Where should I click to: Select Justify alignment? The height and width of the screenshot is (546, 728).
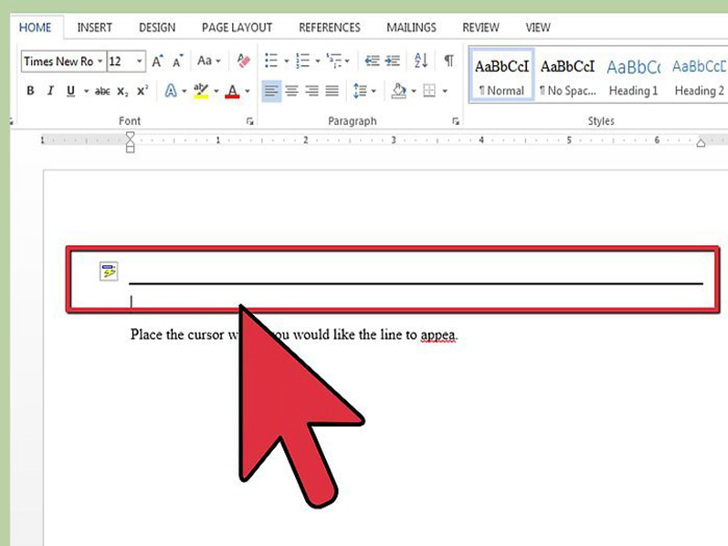332,91
